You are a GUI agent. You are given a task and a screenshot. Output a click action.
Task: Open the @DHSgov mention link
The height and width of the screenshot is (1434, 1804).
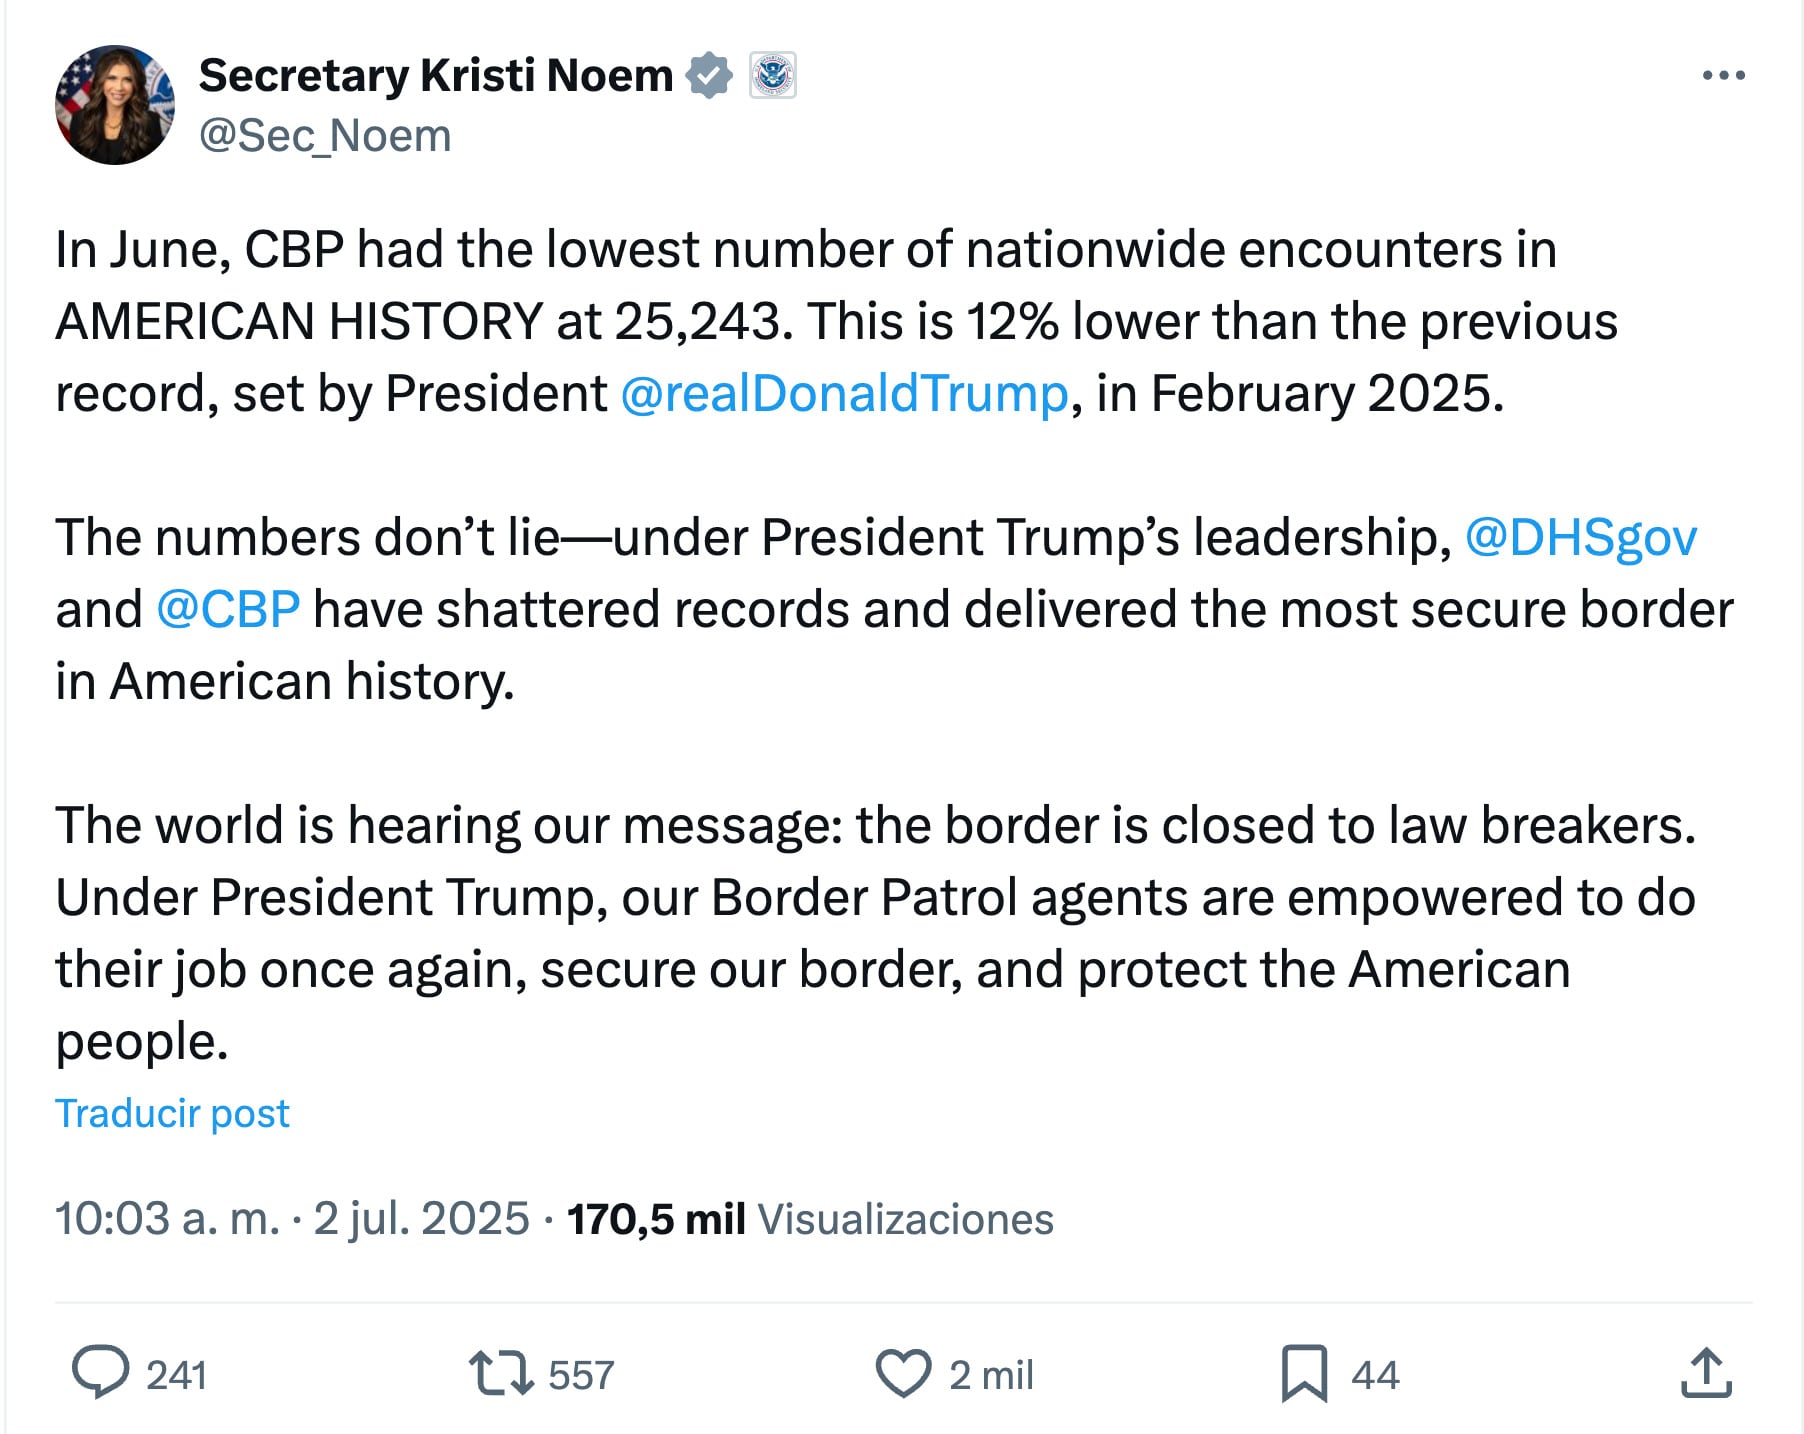pos(1580,537)
